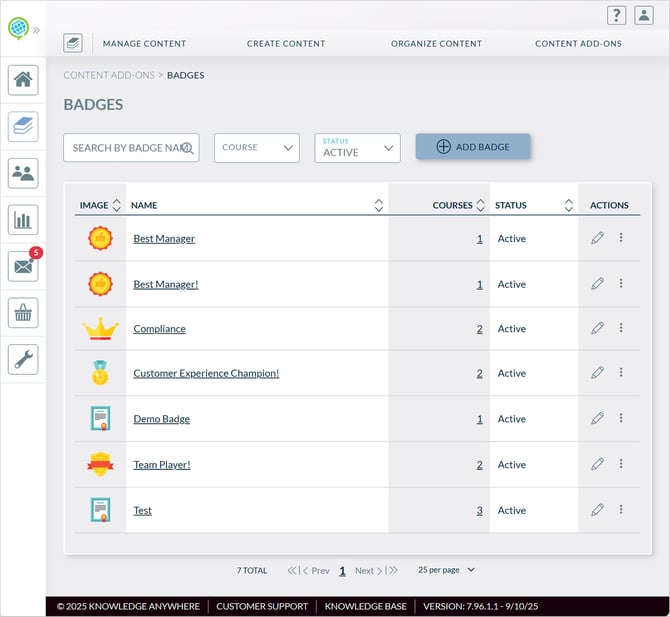Open the Content Add-Ons menu
This screenshot has width=670, height=617.
click(578, 44)
